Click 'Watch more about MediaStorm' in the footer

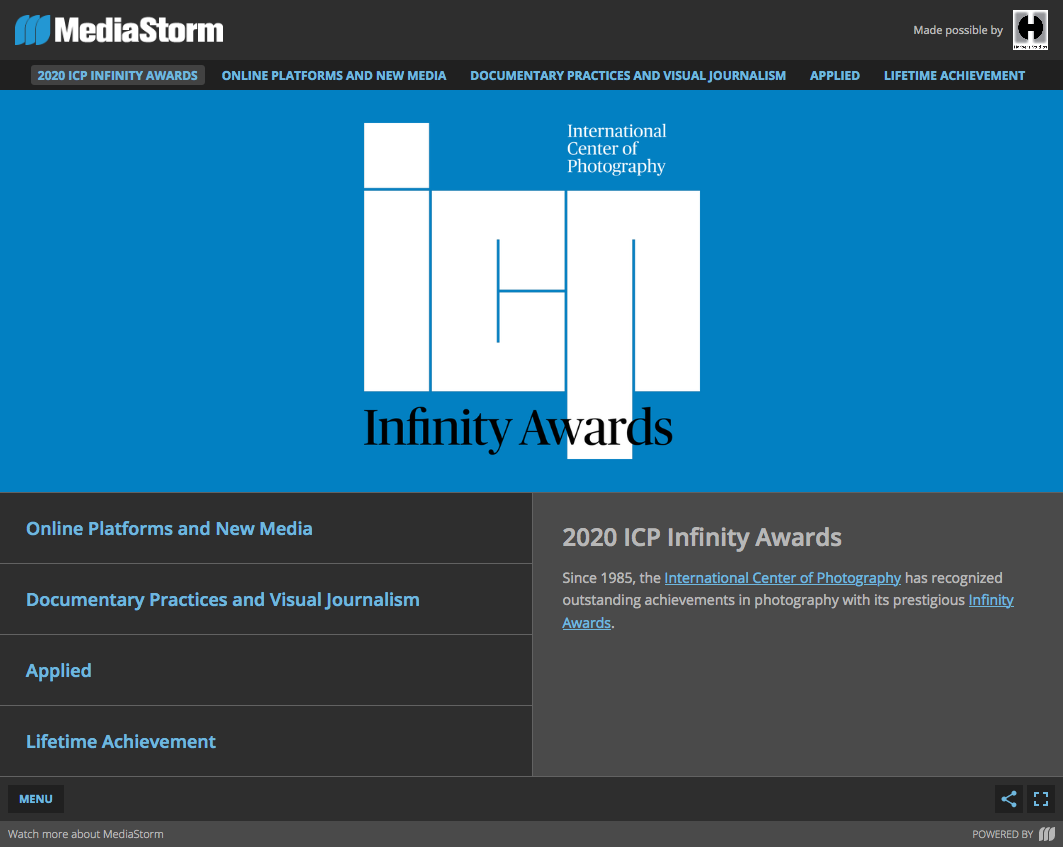tap(85, 833)
